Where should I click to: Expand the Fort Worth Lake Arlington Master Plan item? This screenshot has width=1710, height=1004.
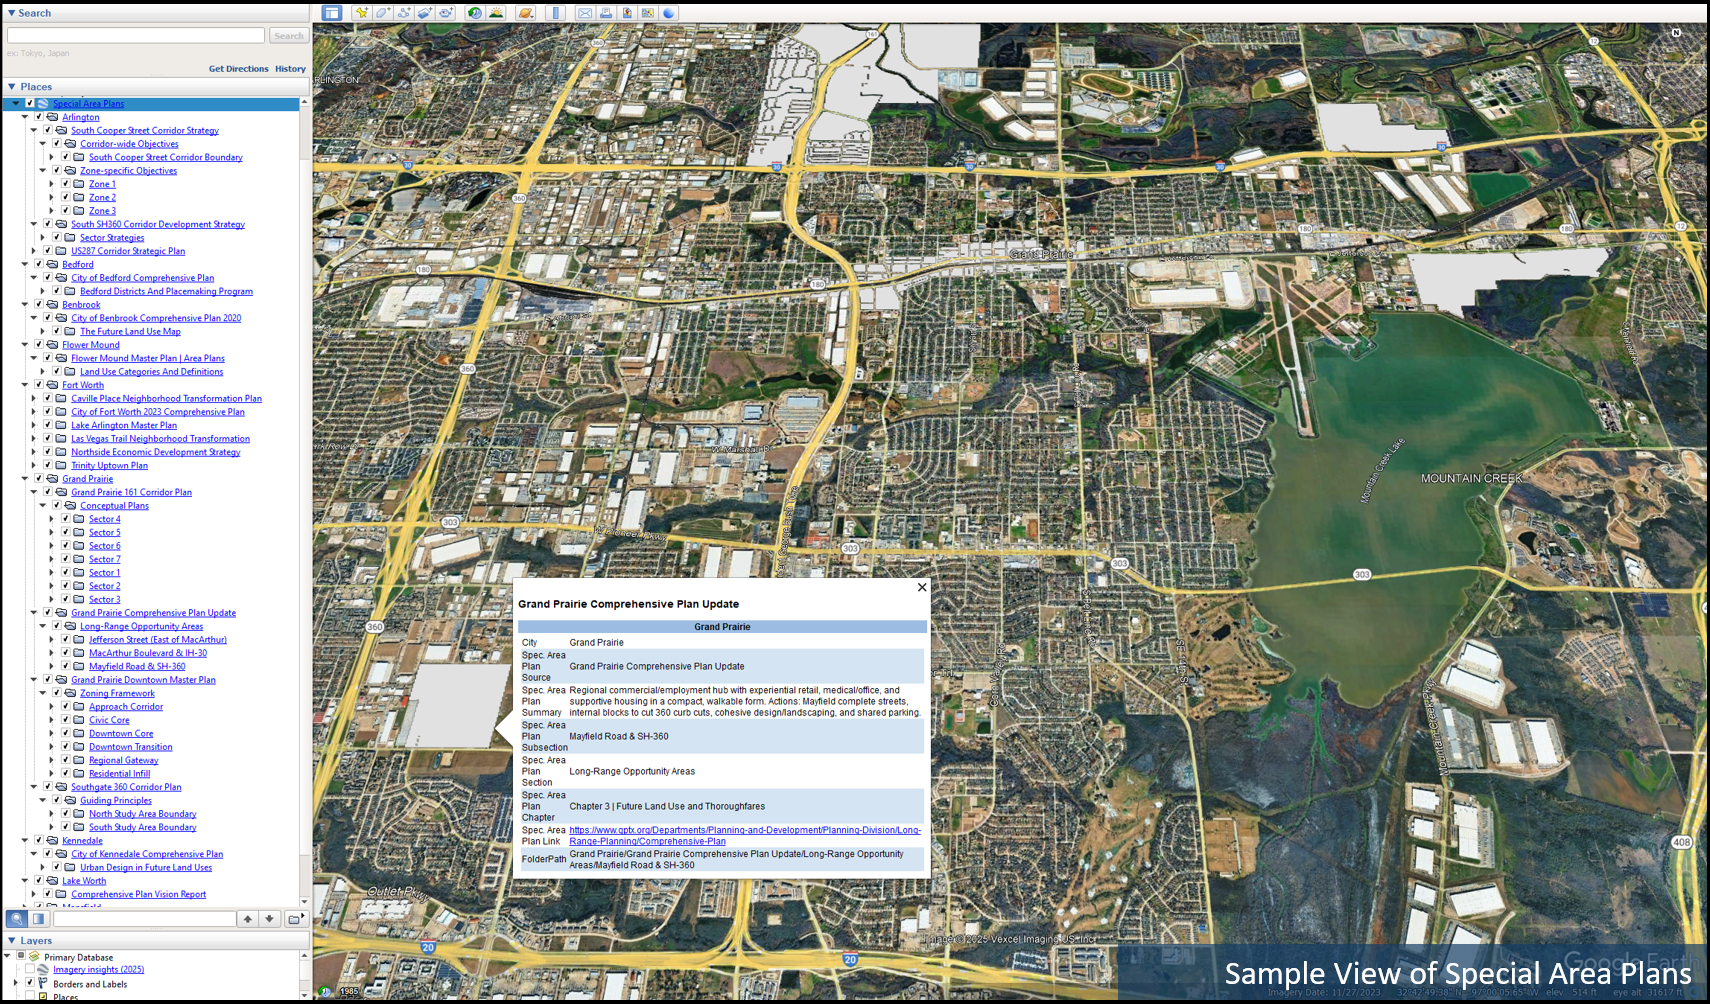coord(34,425)
